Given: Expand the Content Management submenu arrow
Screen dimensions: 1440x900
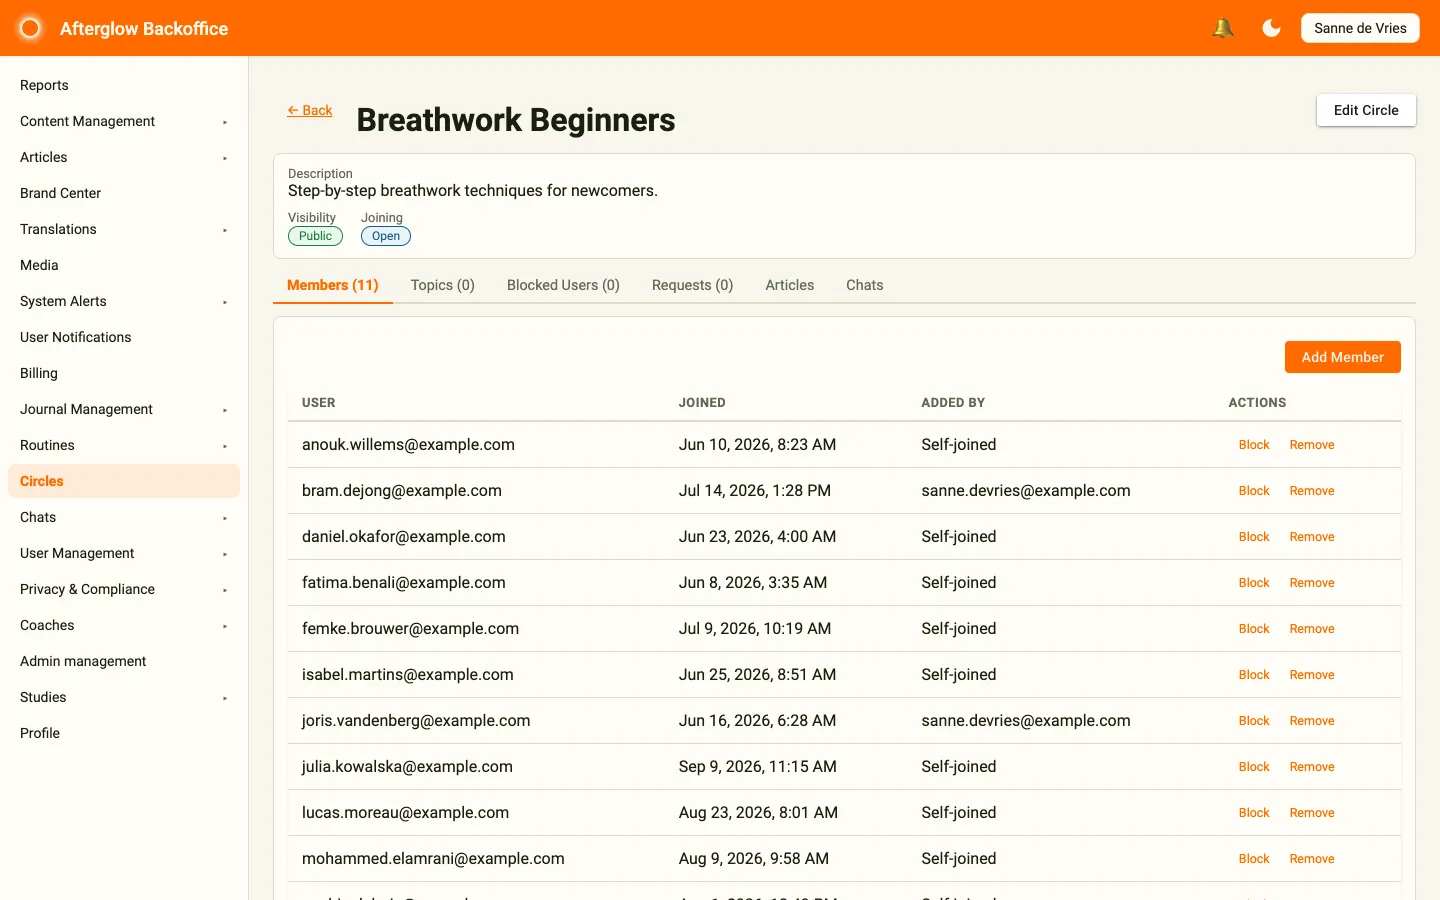Looking at the screenshot, I should tap(225, 122).
